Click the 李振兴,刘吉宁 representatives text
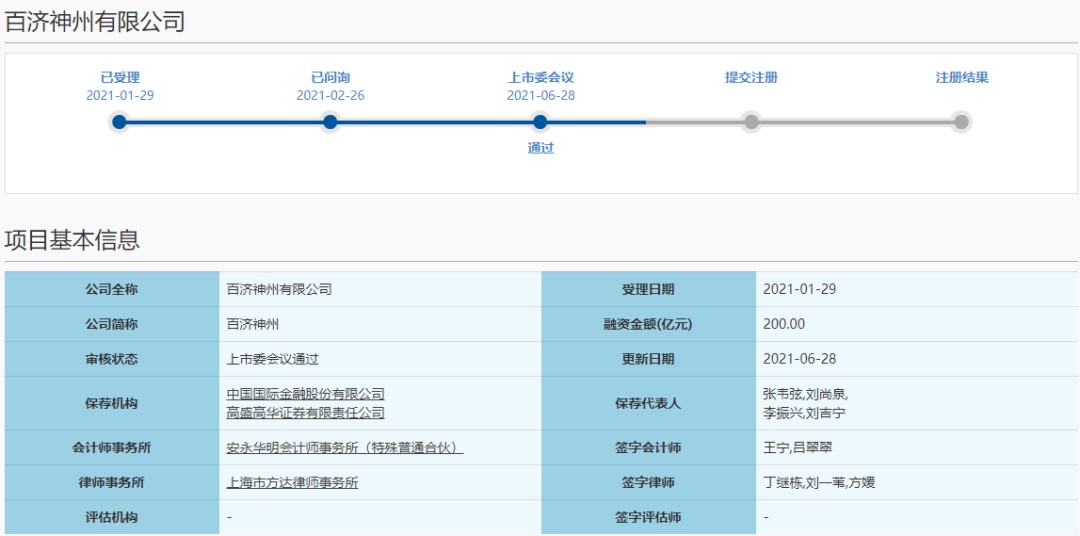This screenshot has width=1080, height=536. point(804,413)
